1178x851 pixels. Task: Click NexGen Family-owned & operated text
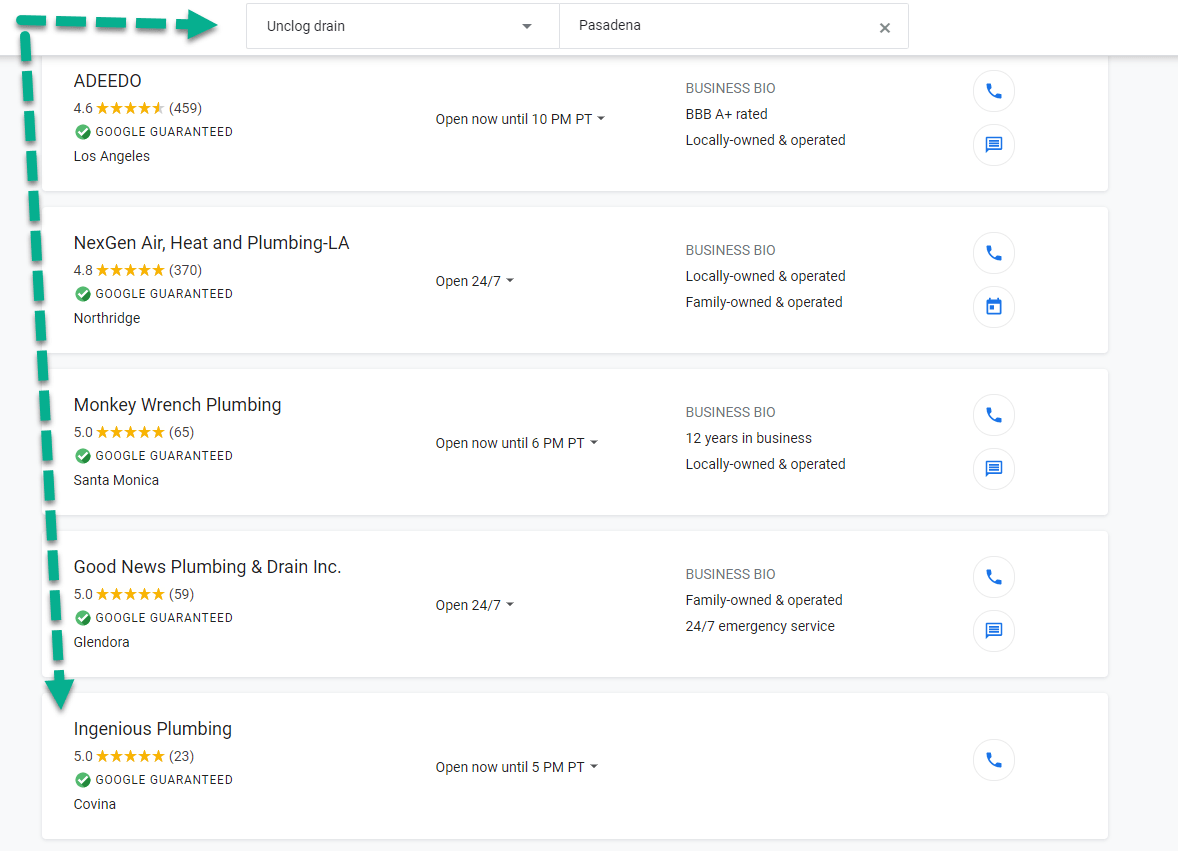point(763,303)
